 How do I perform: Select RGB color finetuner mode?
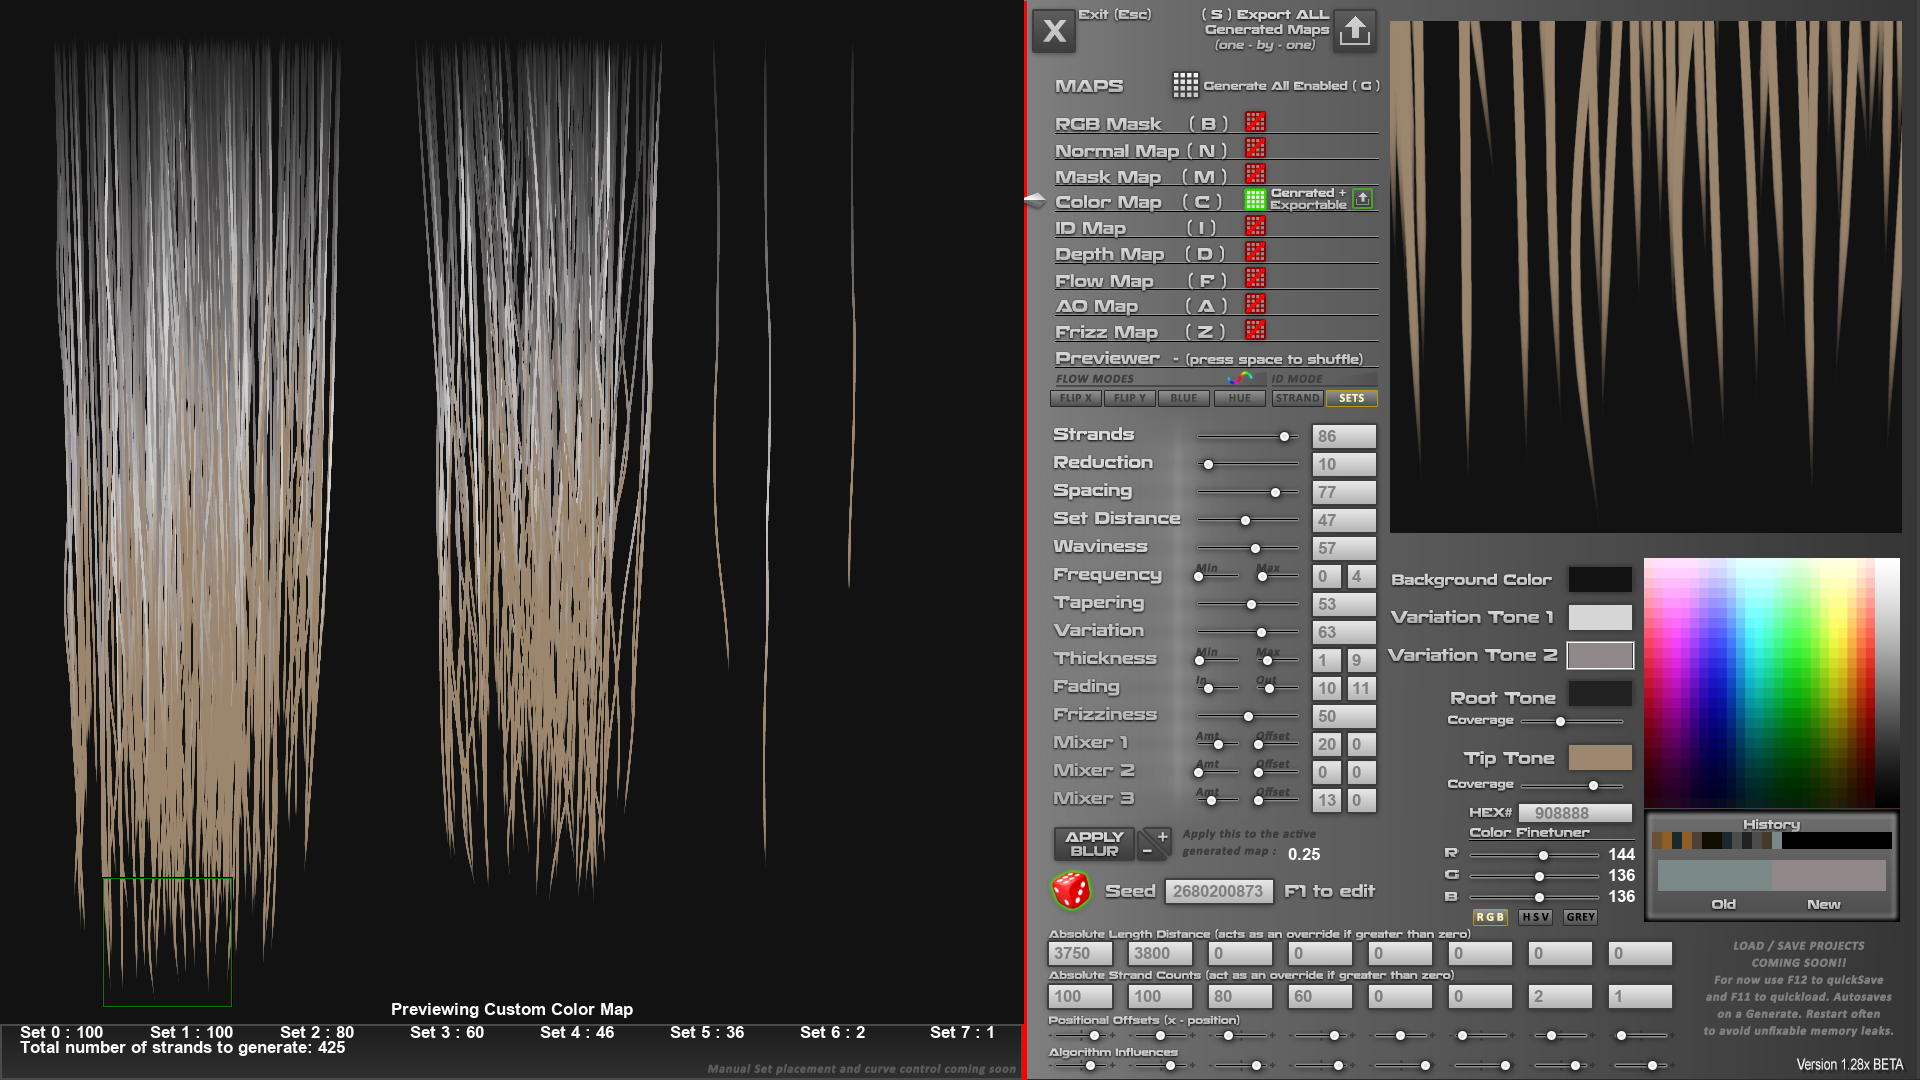pyautogui.click(x=1490, y=917)
